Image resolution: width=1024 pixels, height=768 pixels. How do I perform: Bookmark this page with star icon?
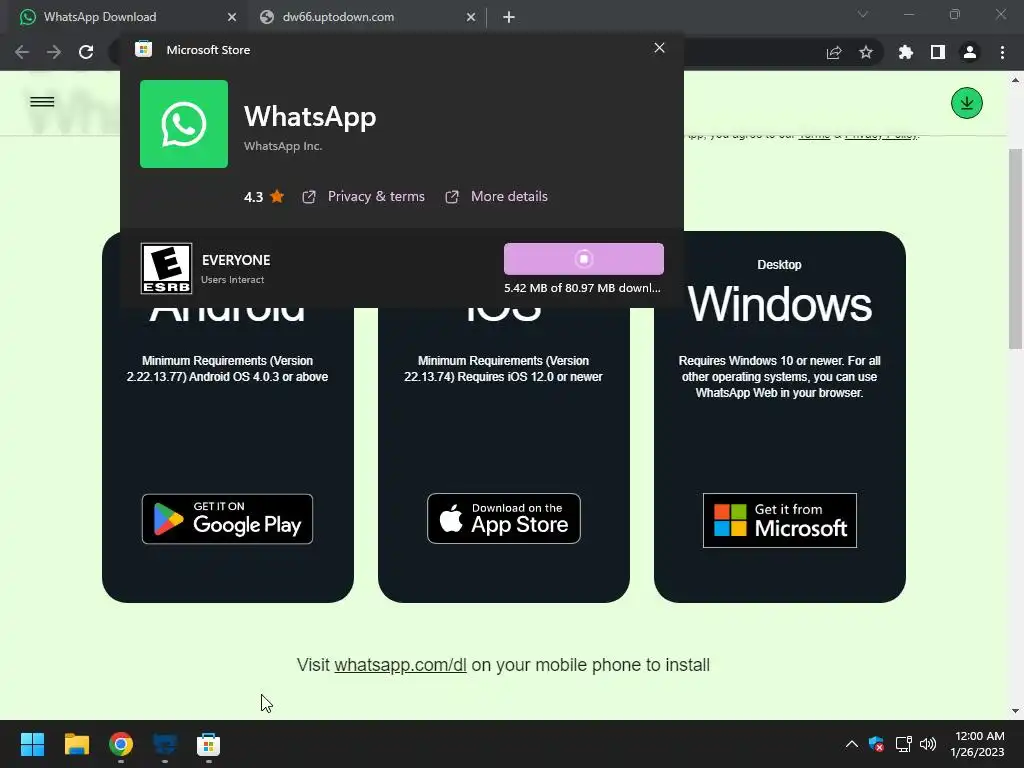(866, 52)
